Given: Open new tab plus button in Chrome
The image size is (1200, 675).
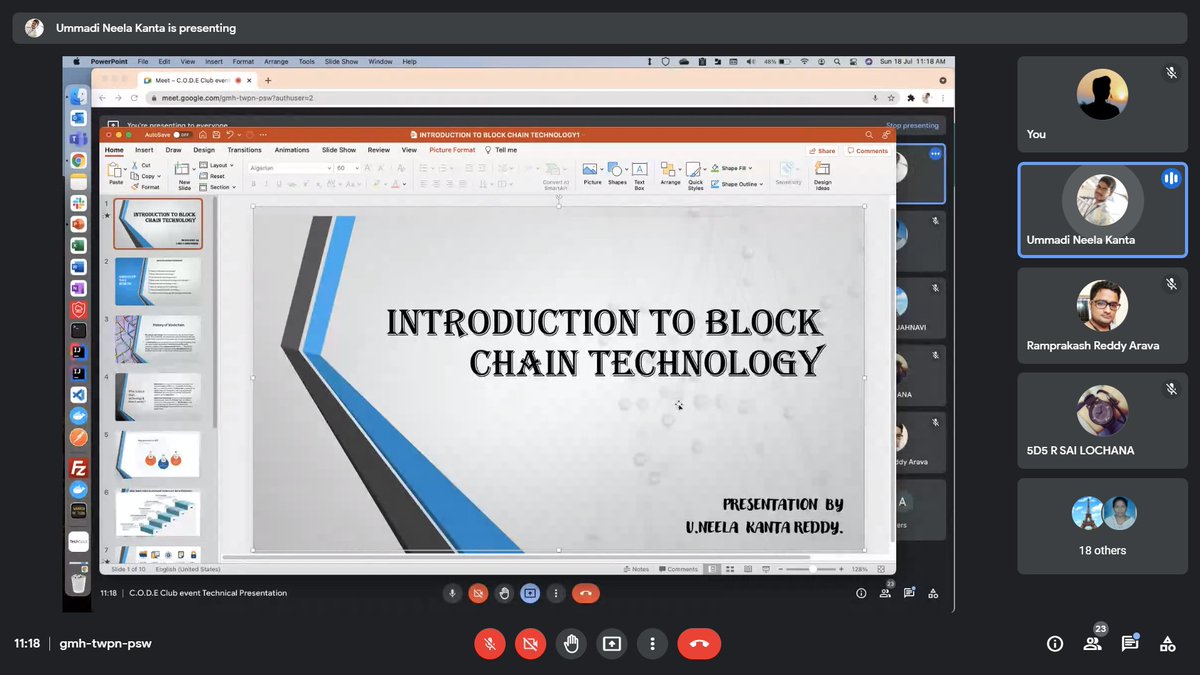Looking at the screenshot, I should click(x=268, y=80).
